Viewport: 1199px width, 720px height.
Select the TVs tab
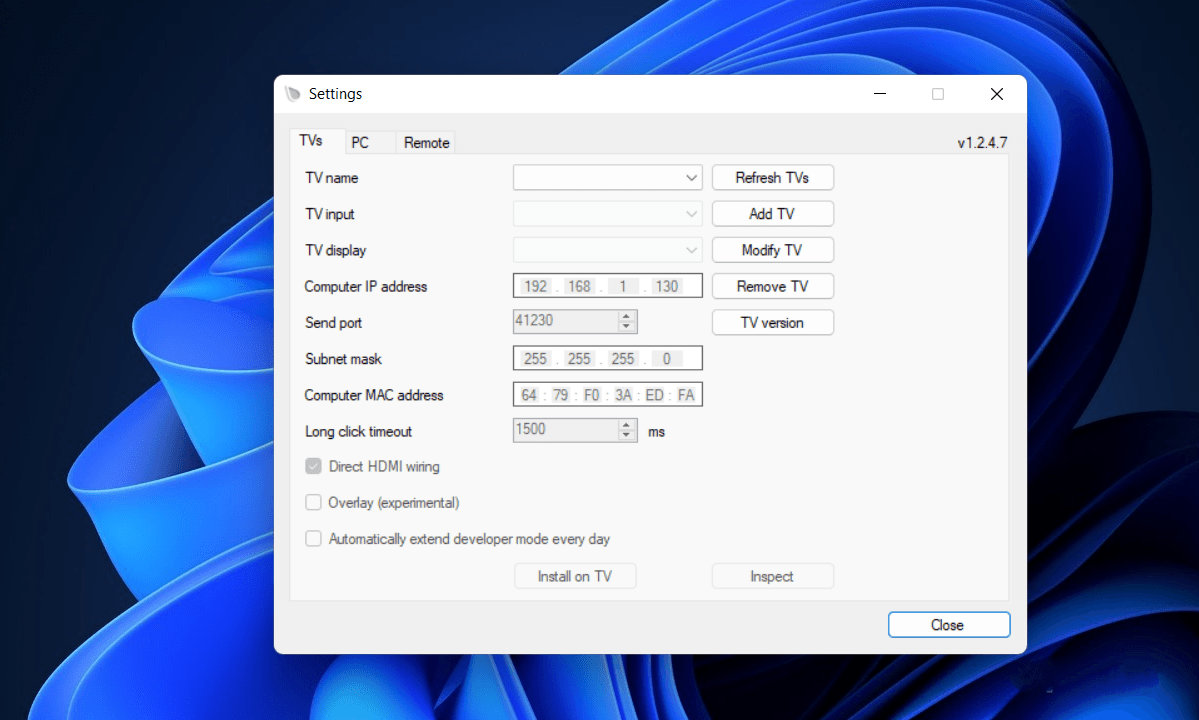click(x=311, y=142)
